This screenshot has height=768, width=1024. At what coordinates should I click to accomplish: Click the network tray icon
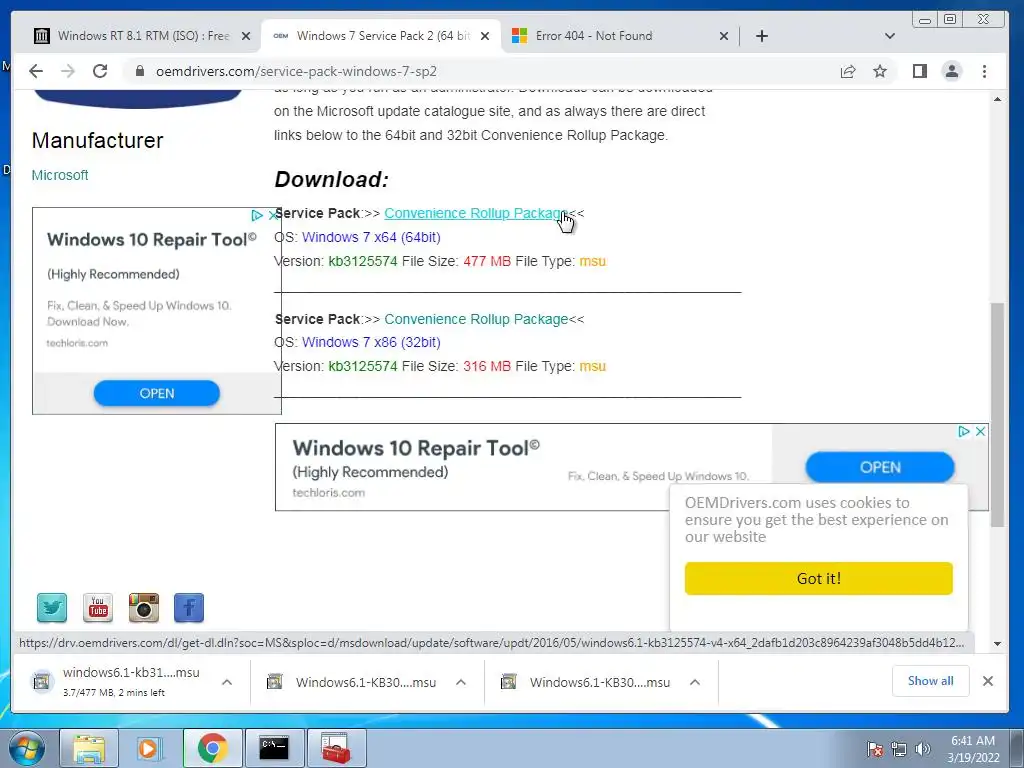899,749
